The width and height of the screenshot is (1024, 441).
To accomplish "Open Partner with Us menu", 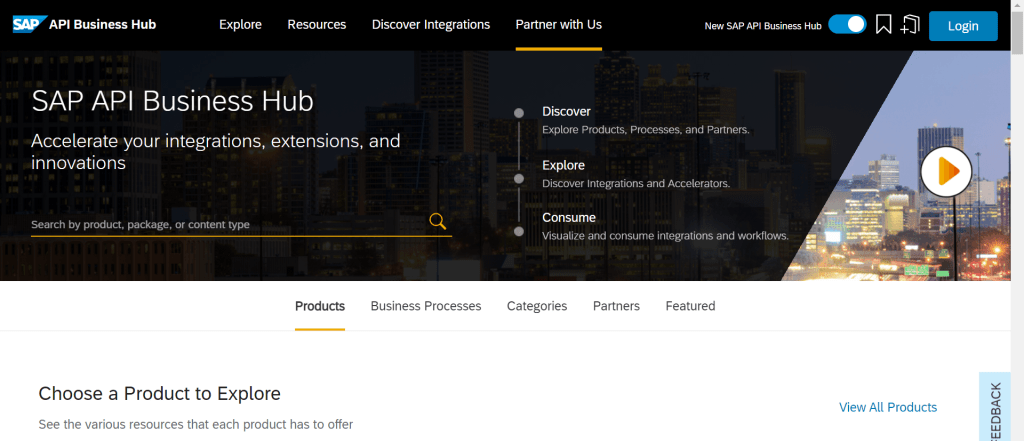I will pos(559,25).
